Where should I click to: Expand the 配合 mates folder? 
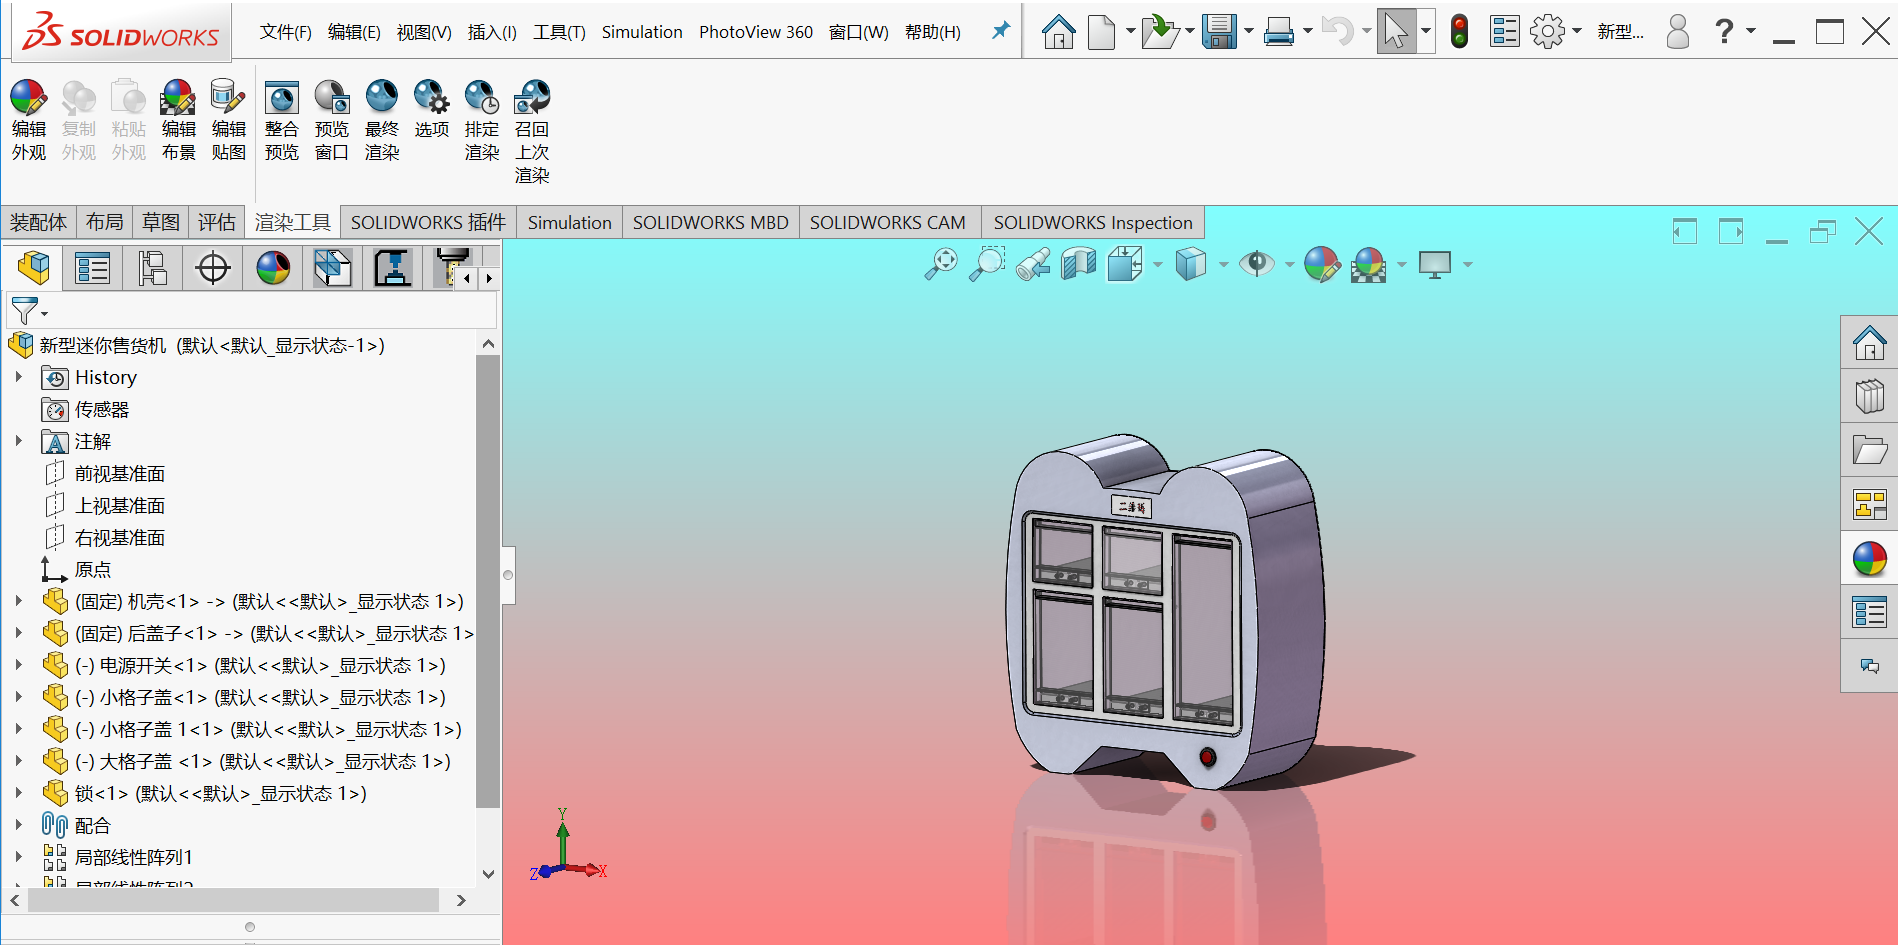pyautogui.click(x=18, y=825)
